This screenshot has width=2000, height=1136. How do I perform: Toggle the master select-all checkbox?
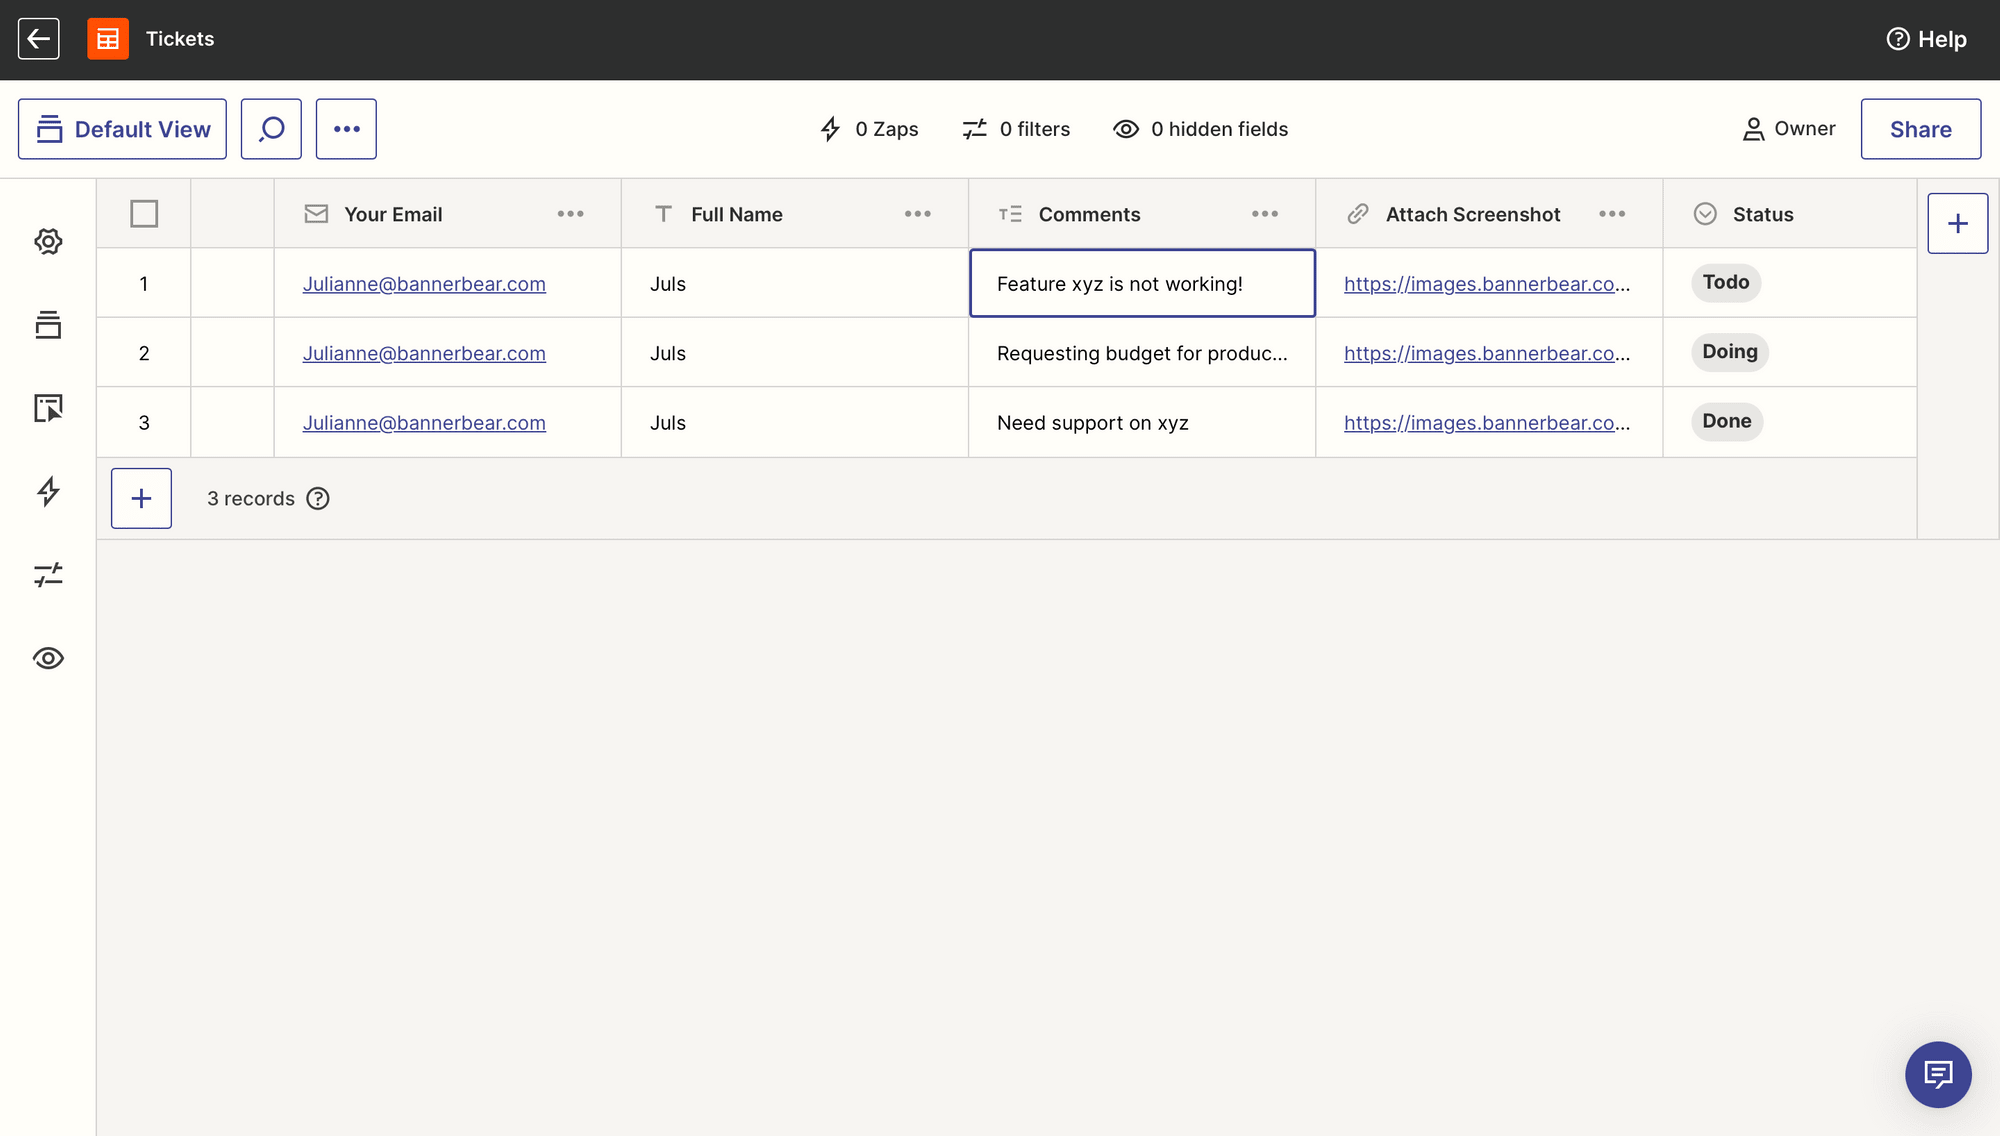point(143,213)
